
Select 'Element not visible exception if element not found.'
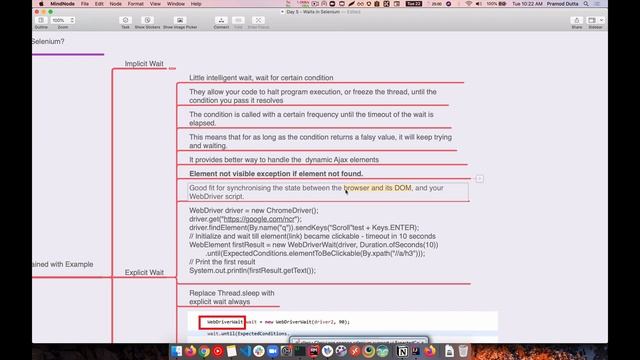[x=276, y=173]
